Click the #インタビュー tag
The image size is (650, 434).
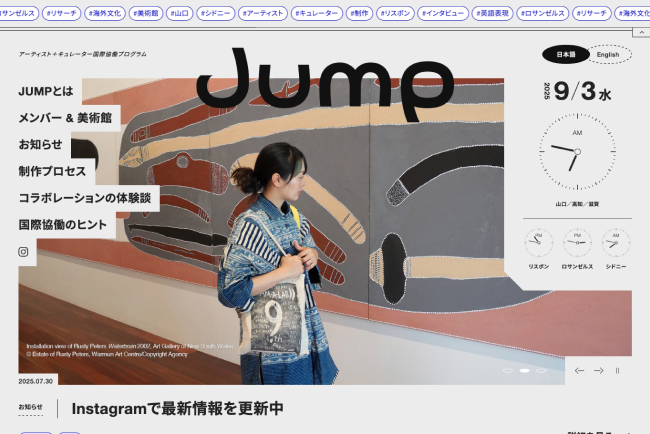tap(443, 13)
